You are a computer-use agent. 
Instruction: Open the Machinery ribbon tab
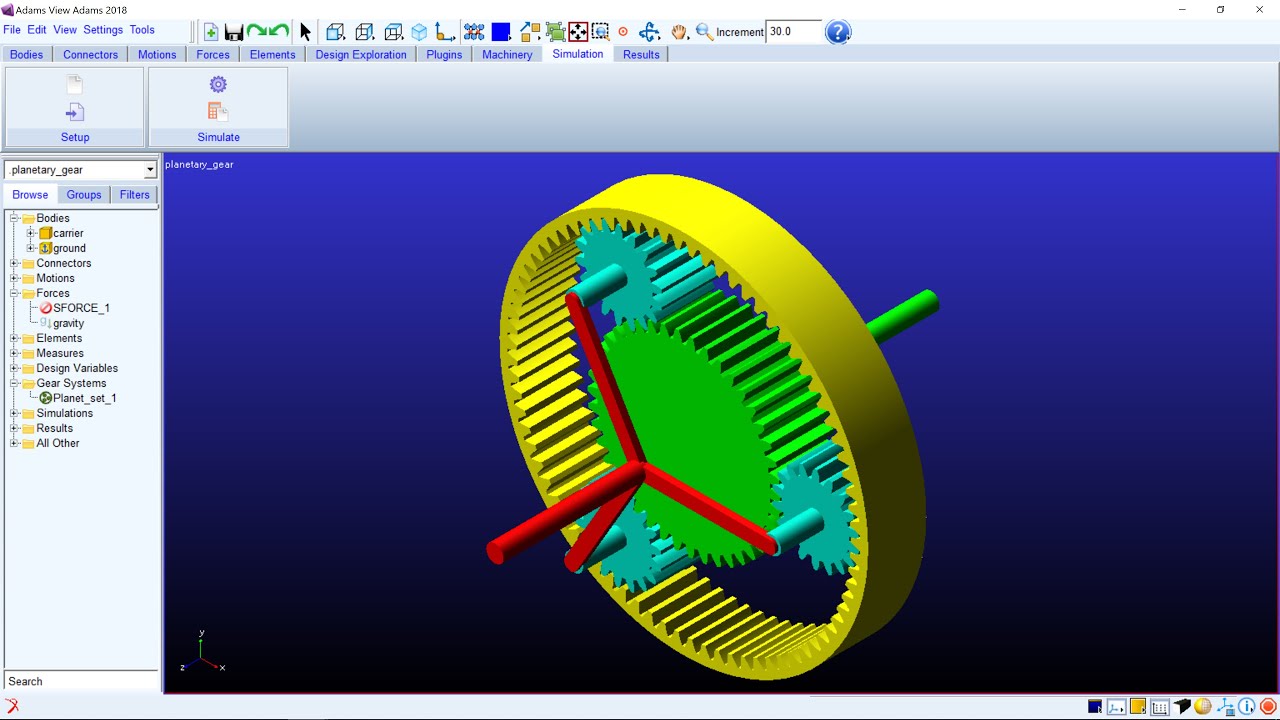(x=507, y=55)
